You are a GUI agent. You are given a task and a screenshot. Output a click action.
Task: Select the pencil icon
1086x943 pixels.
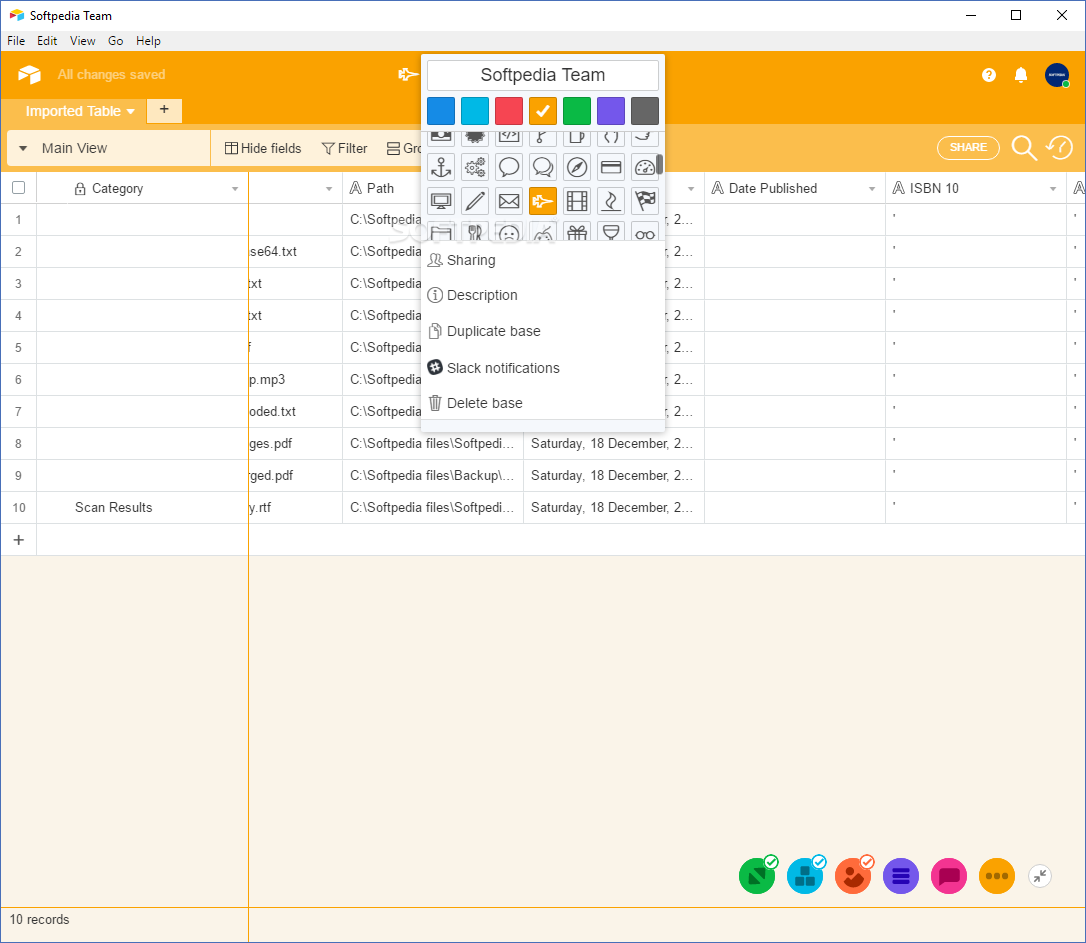point(475,201)
